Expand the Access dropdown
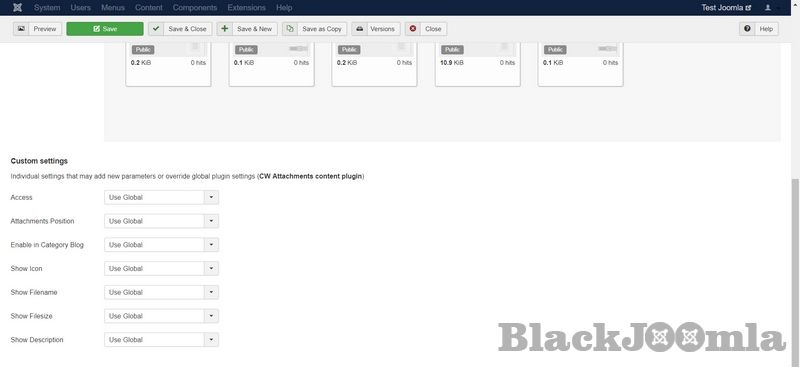The height and width of the screenshot is (367, 800). pyautogui.click(x=161, y=198)
